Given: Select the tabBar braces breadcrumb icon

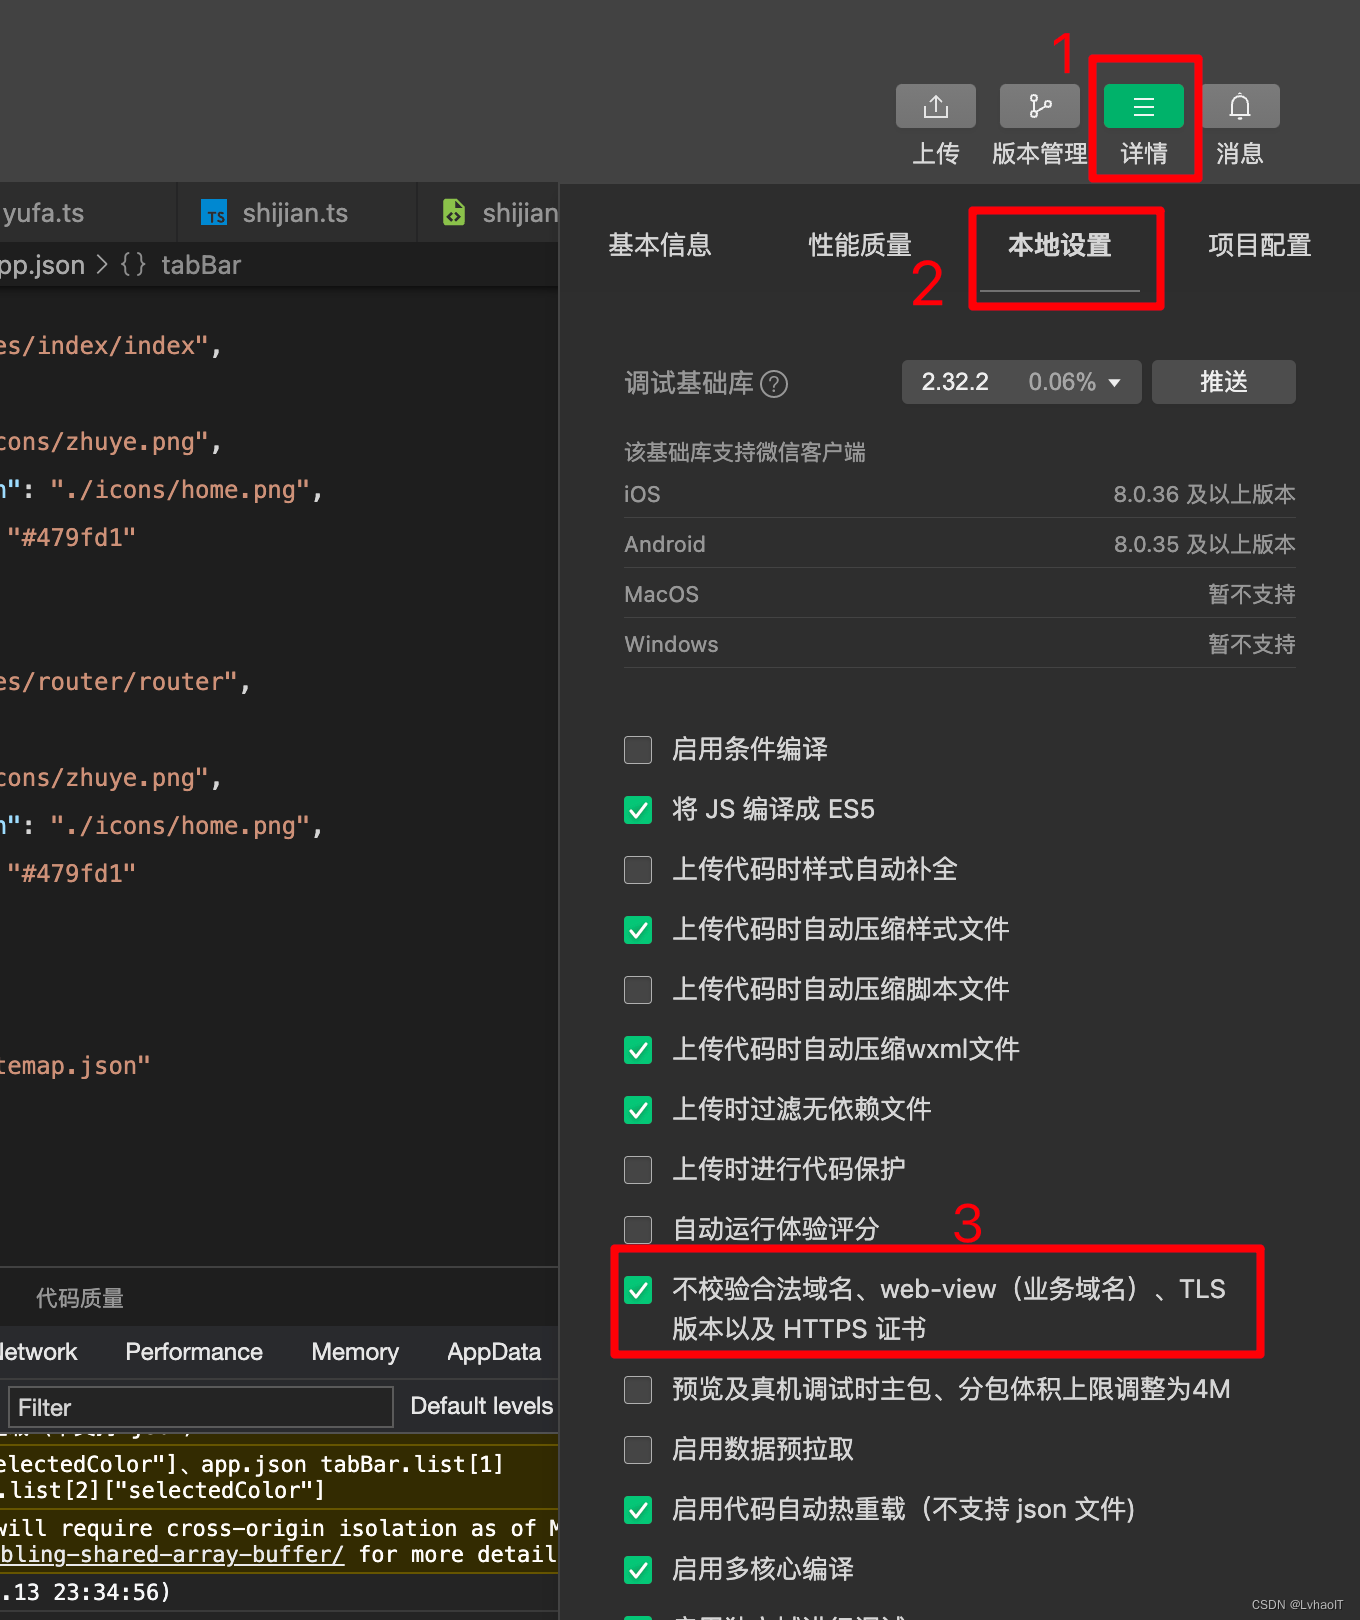Looking at the screenshot, I should [133, 265].
